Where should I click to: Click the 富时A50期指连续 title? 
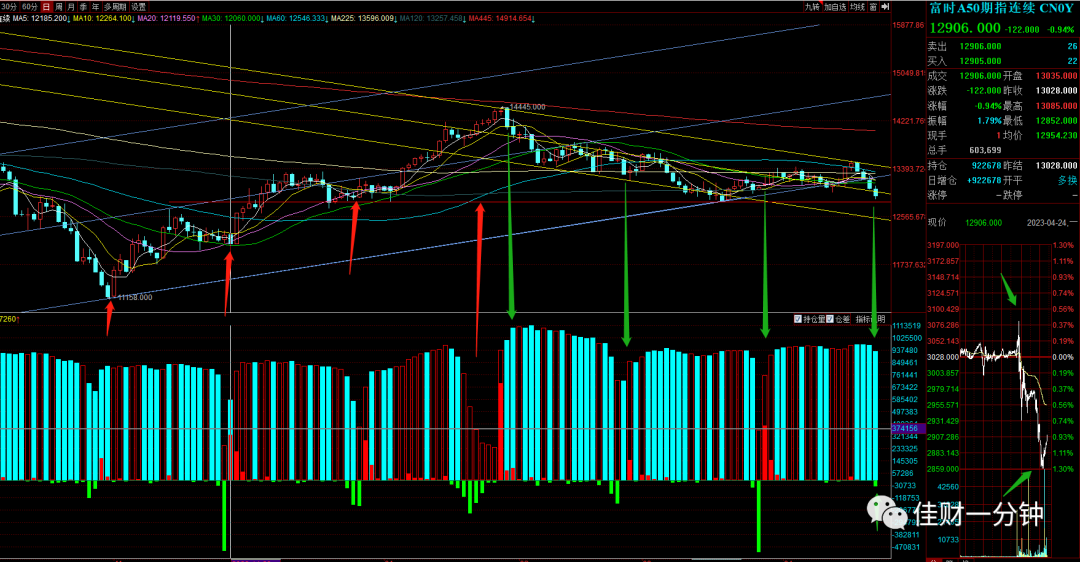tap(982, 8)
